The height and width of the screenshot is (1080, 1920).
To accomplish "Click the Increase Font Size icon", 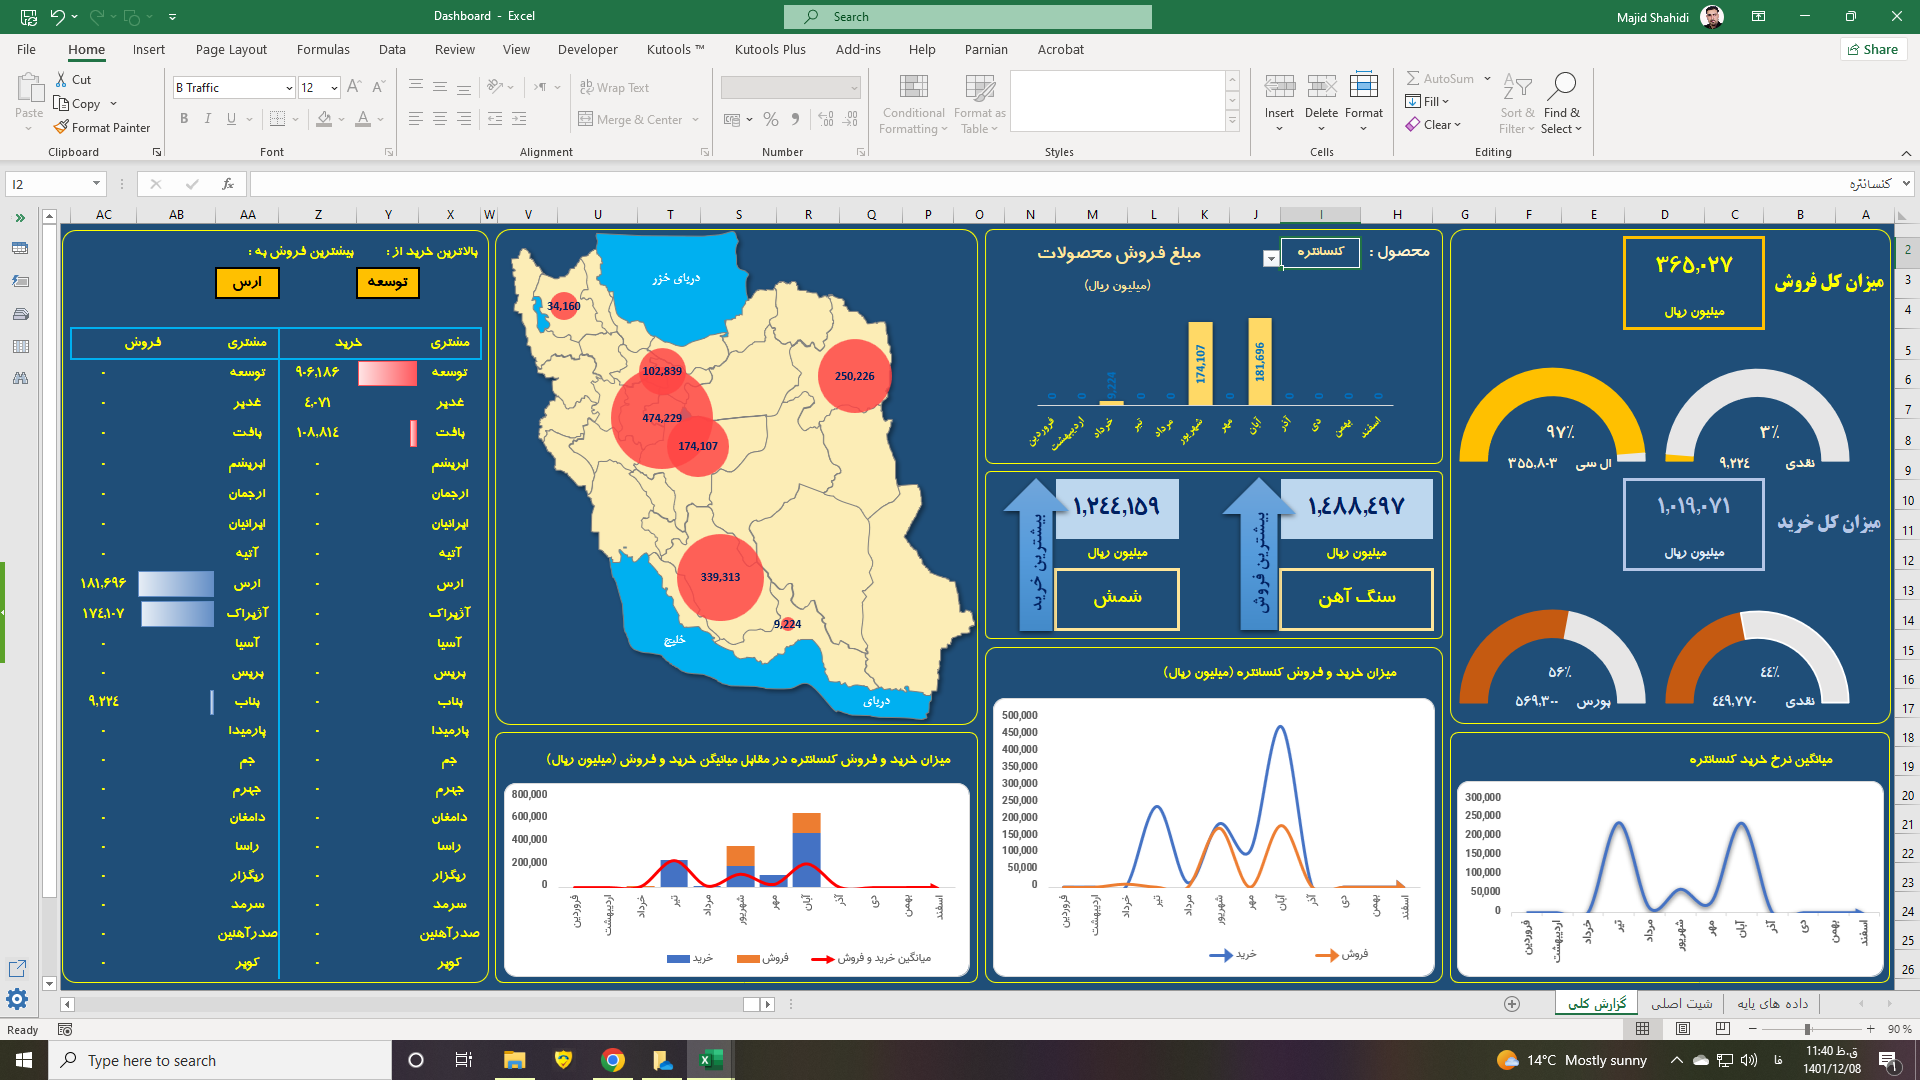I will [x=354, y=88].
